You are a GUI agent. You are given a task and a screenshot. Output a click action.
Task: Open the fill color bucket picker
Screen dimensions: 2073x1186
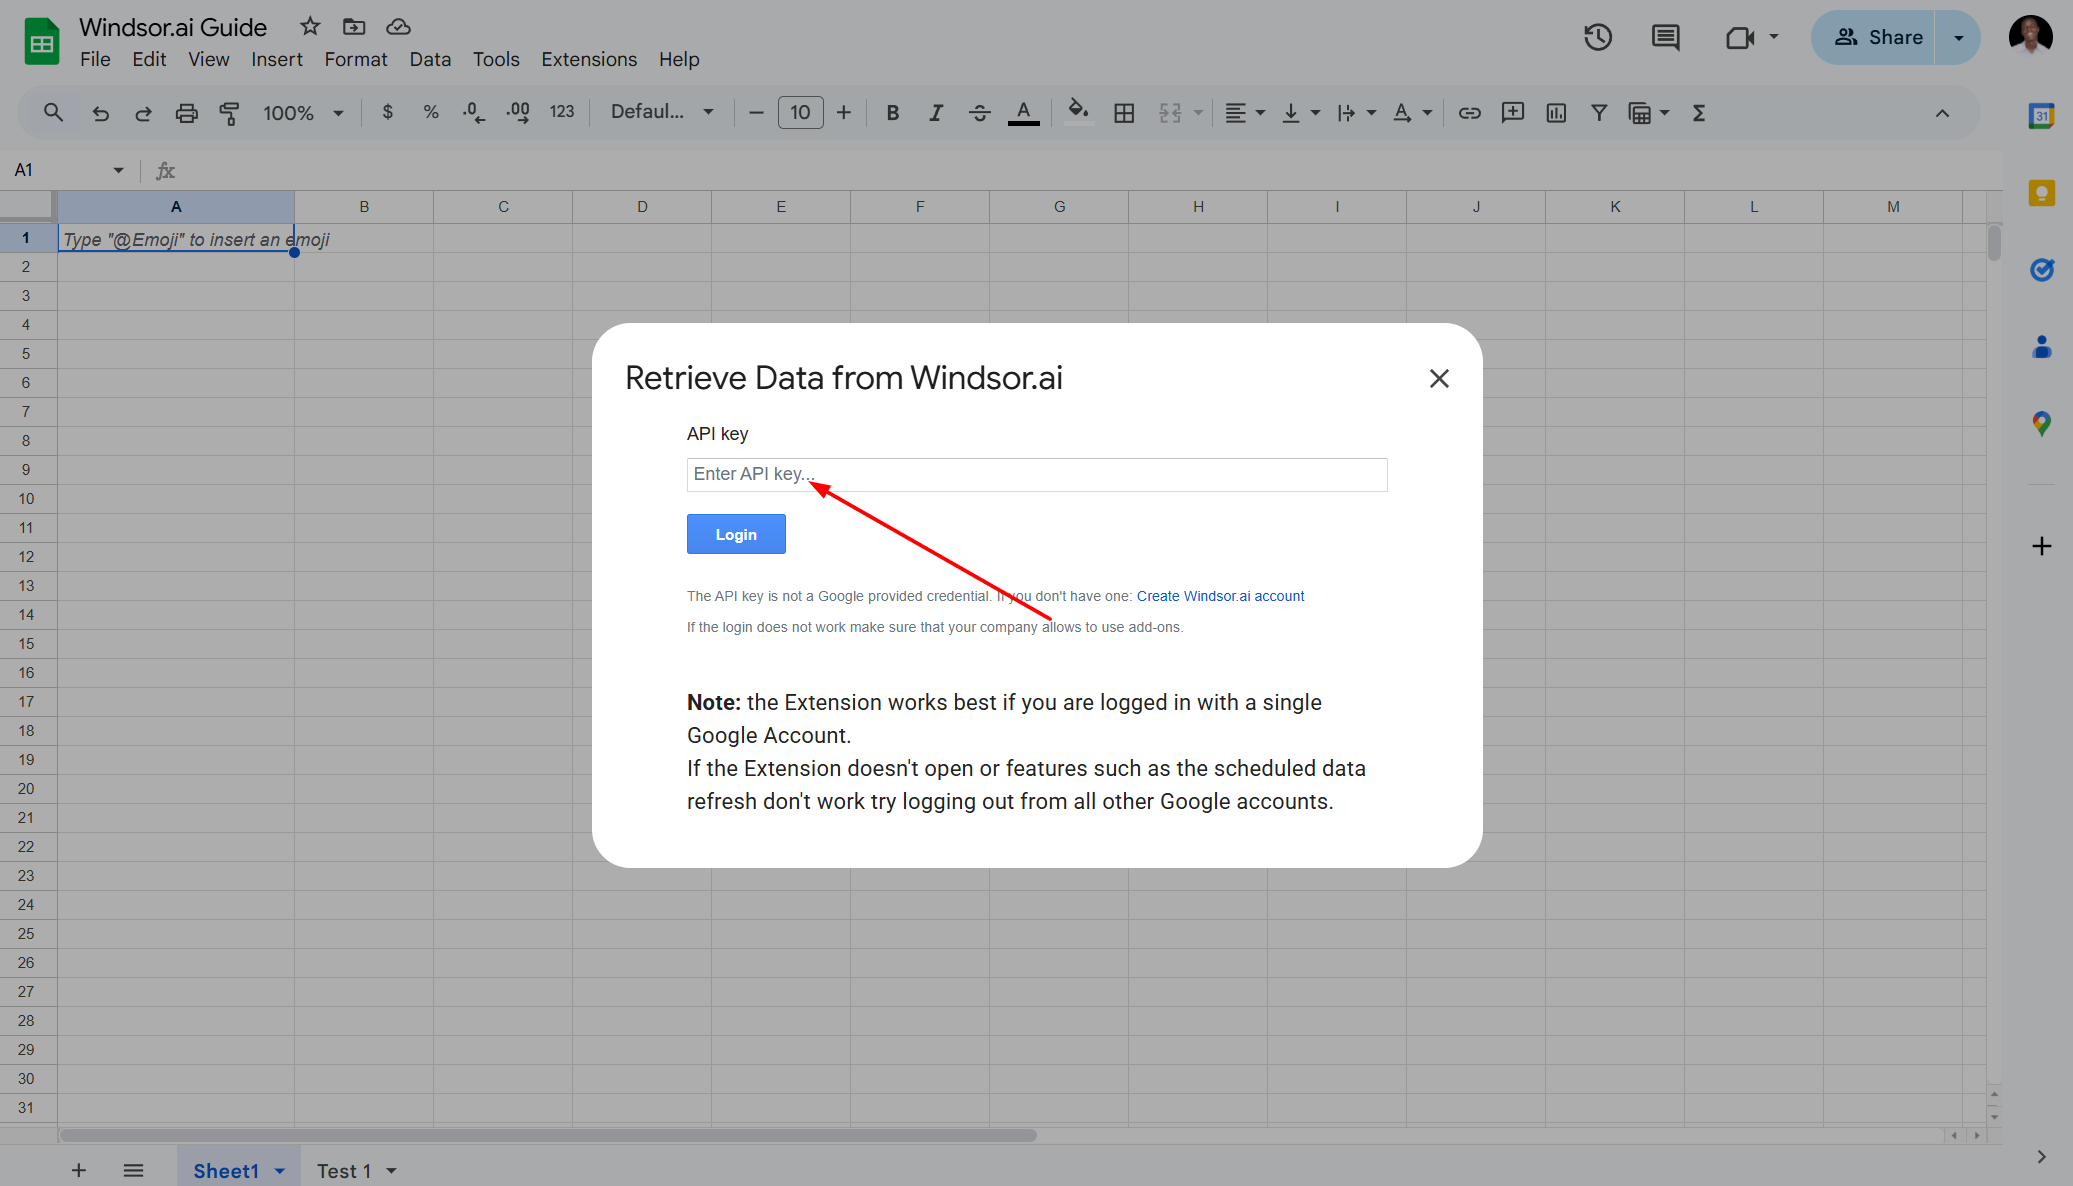coord(1078,111)
